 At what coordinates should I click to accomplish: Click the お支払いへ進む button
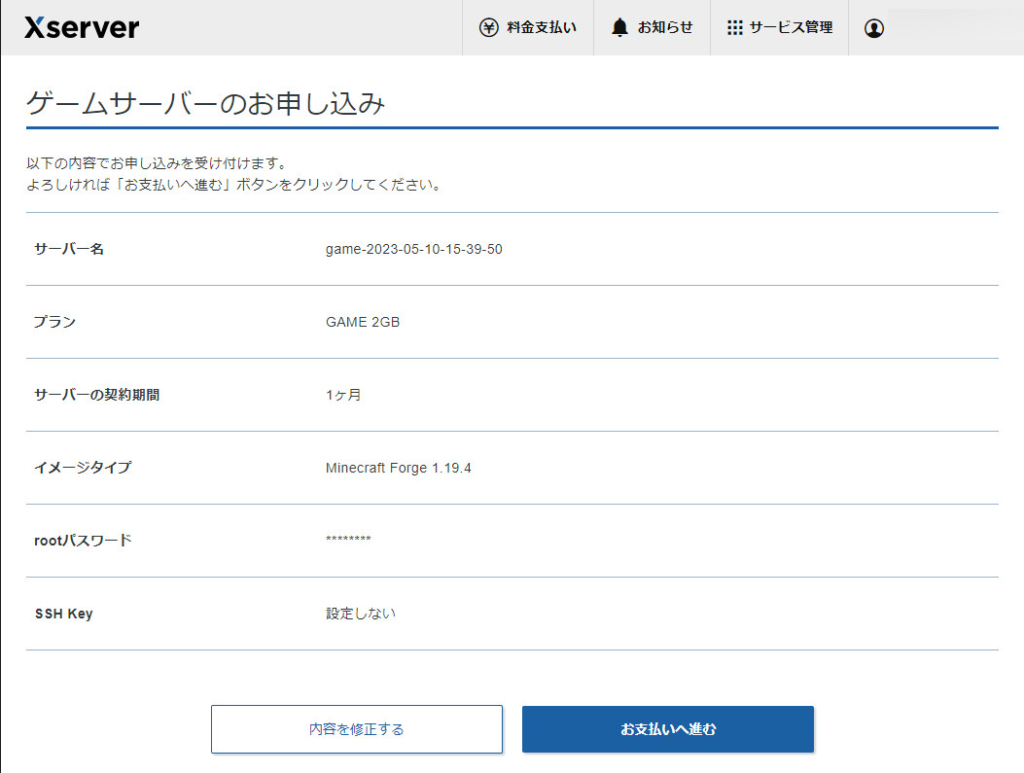(667, 729)
